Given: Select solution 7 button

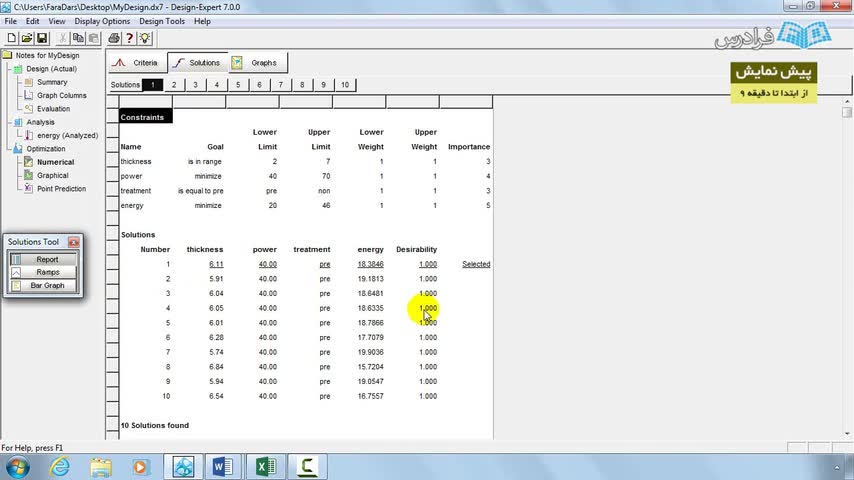Looking at the screenshot, I should coord(280,85).
